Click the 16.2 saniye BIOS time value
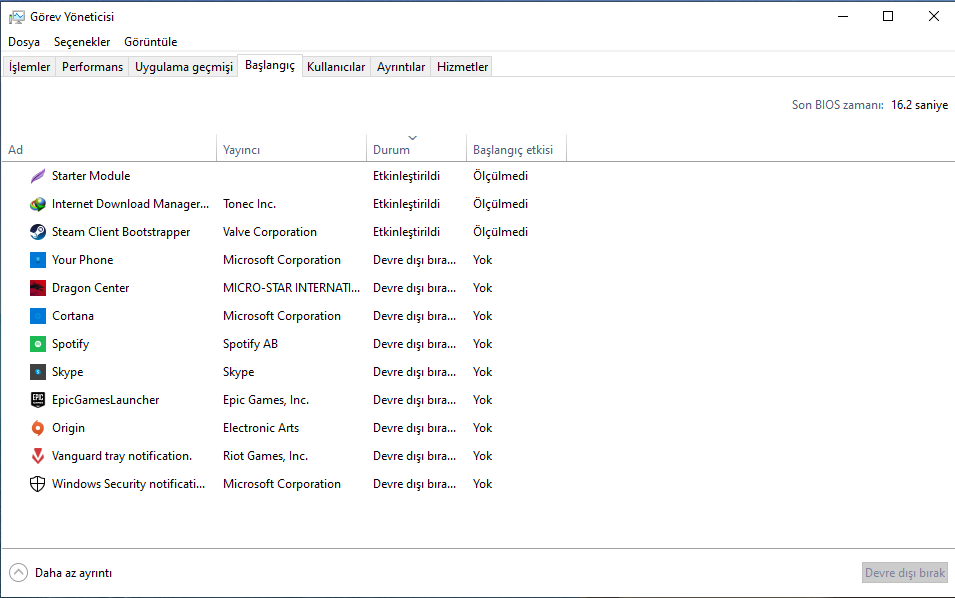Viewport: 955px width, 598px height. (920, 105)
